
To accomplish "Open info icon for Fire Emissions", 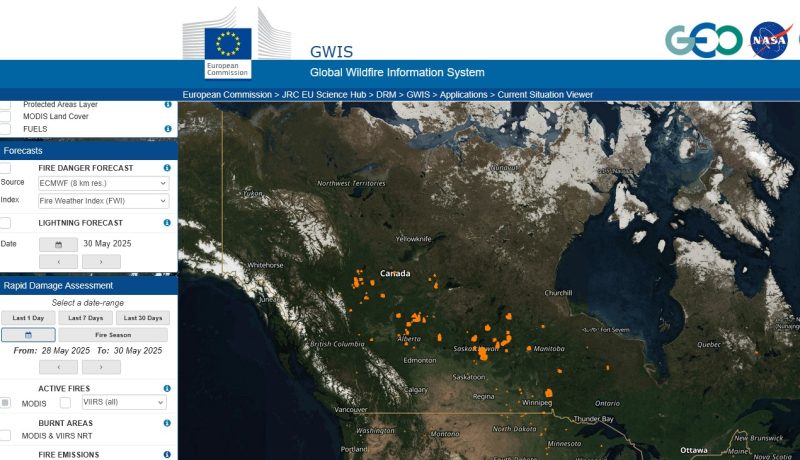I will 167,454.
